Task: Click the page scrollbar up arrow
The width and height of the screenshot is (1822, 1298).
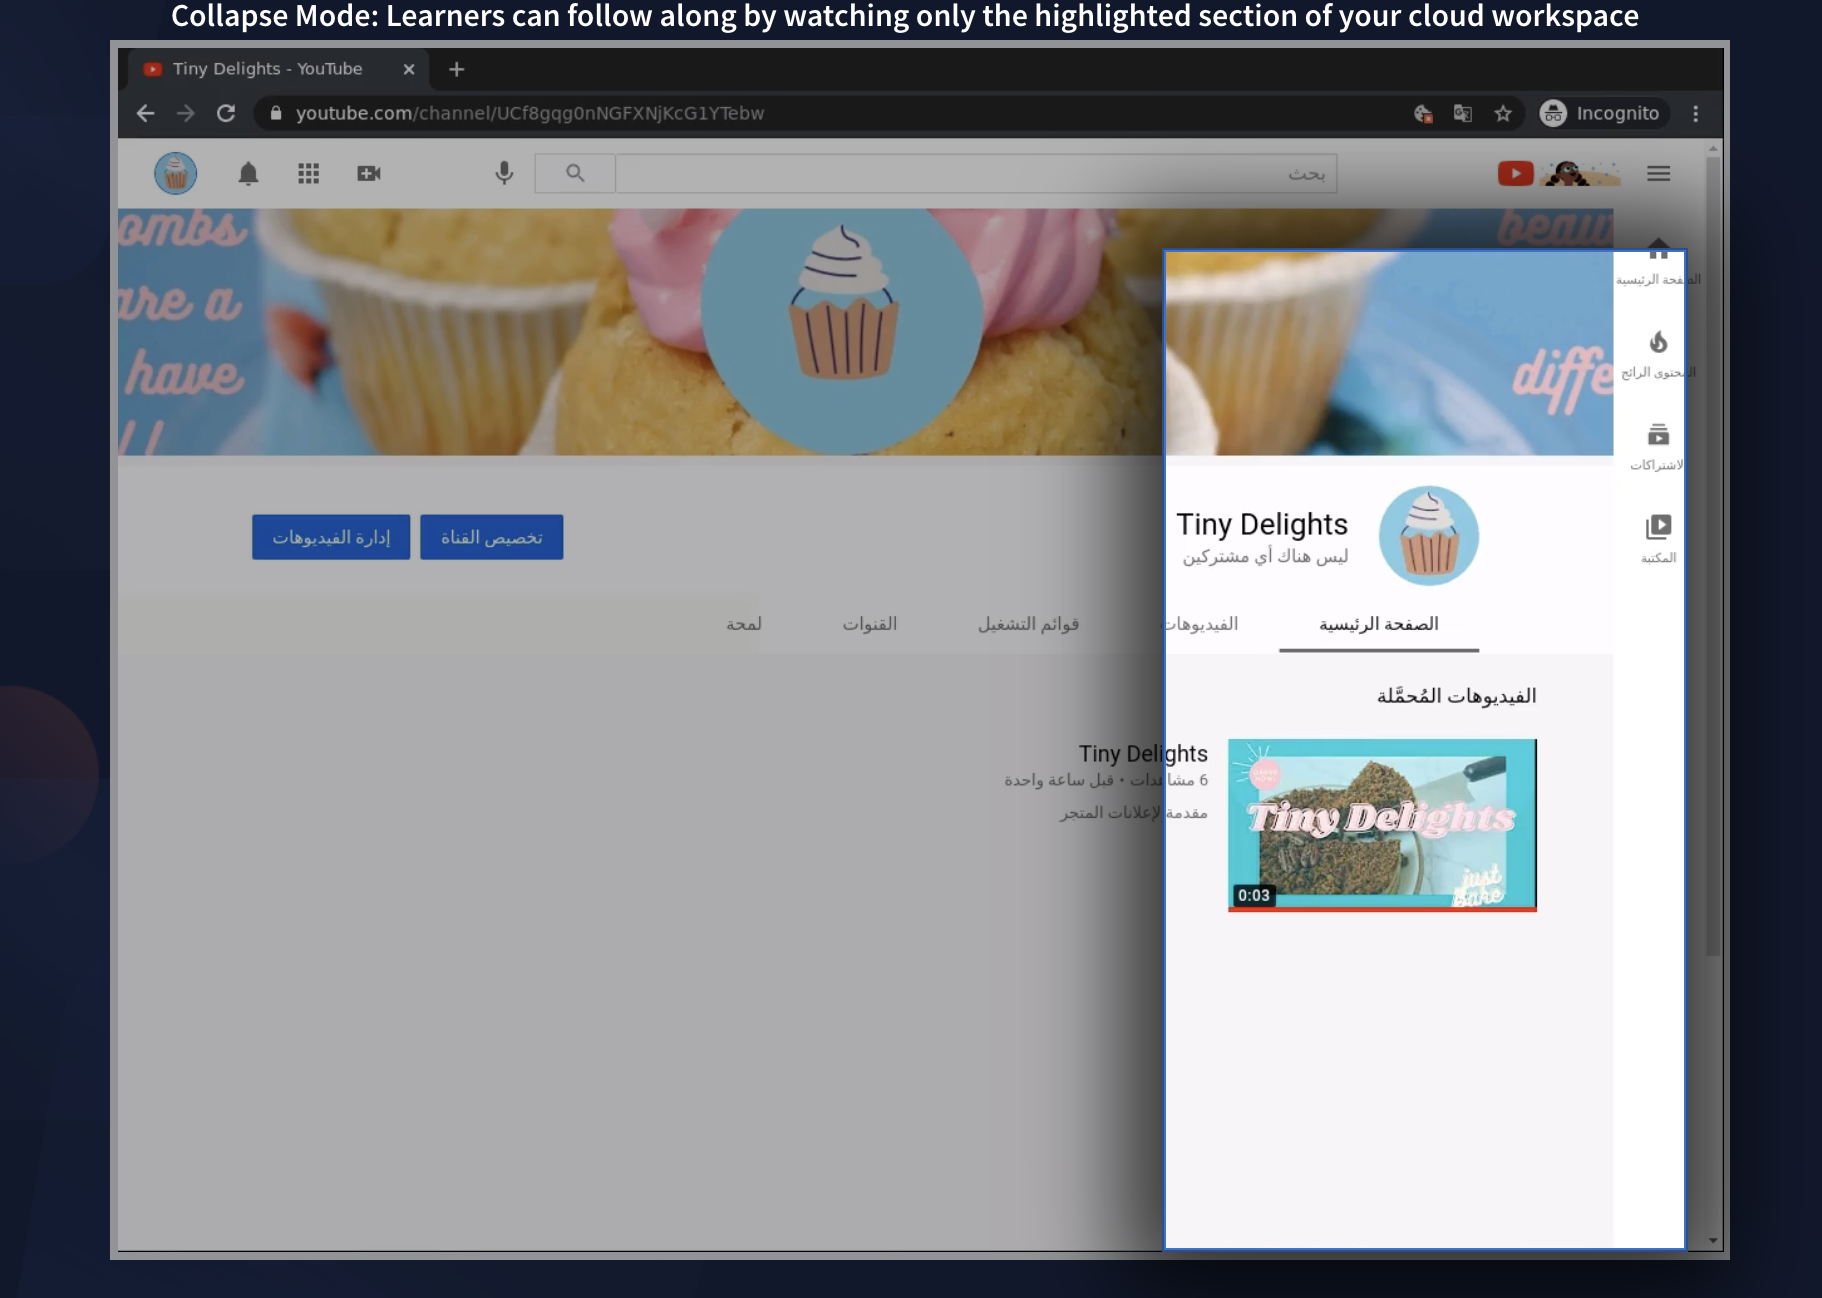Action: click(x=1713, y=148)
